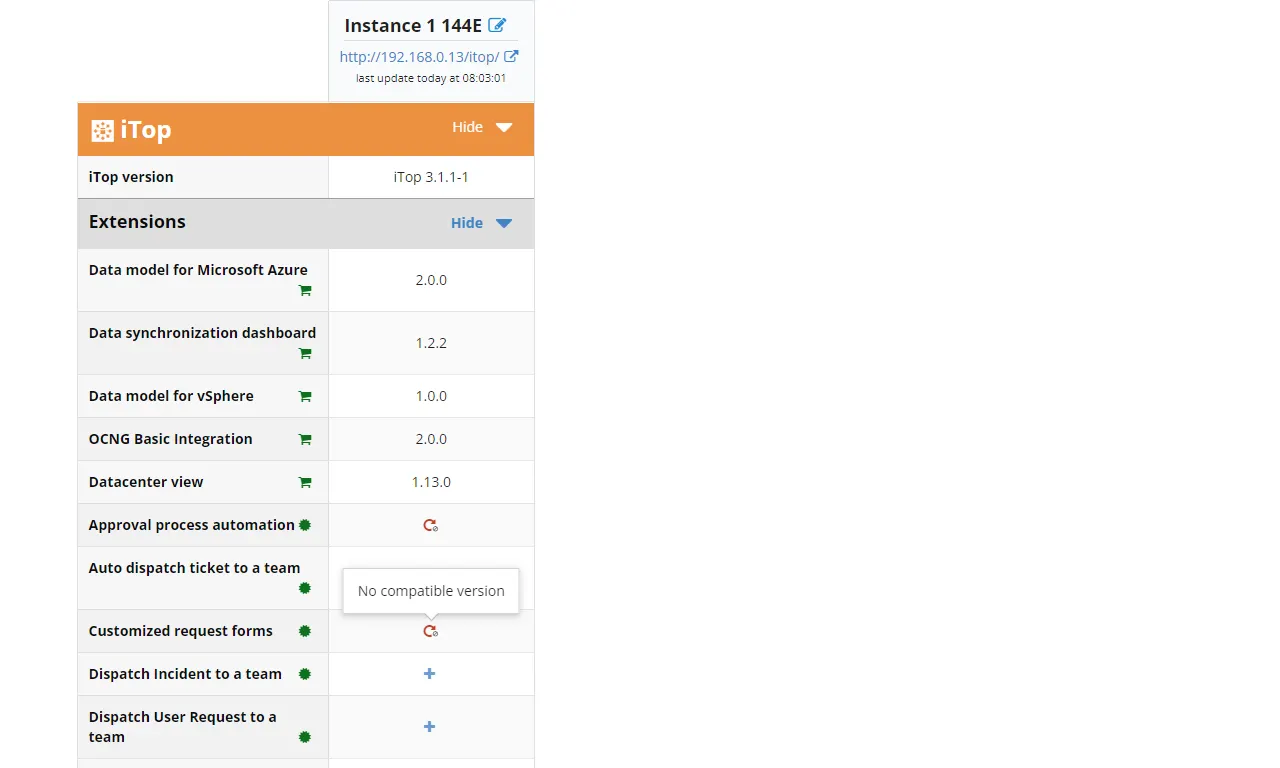Click the version 1.13.0 cell
This screenshot has width=1280, height=768.
[431, 482]
